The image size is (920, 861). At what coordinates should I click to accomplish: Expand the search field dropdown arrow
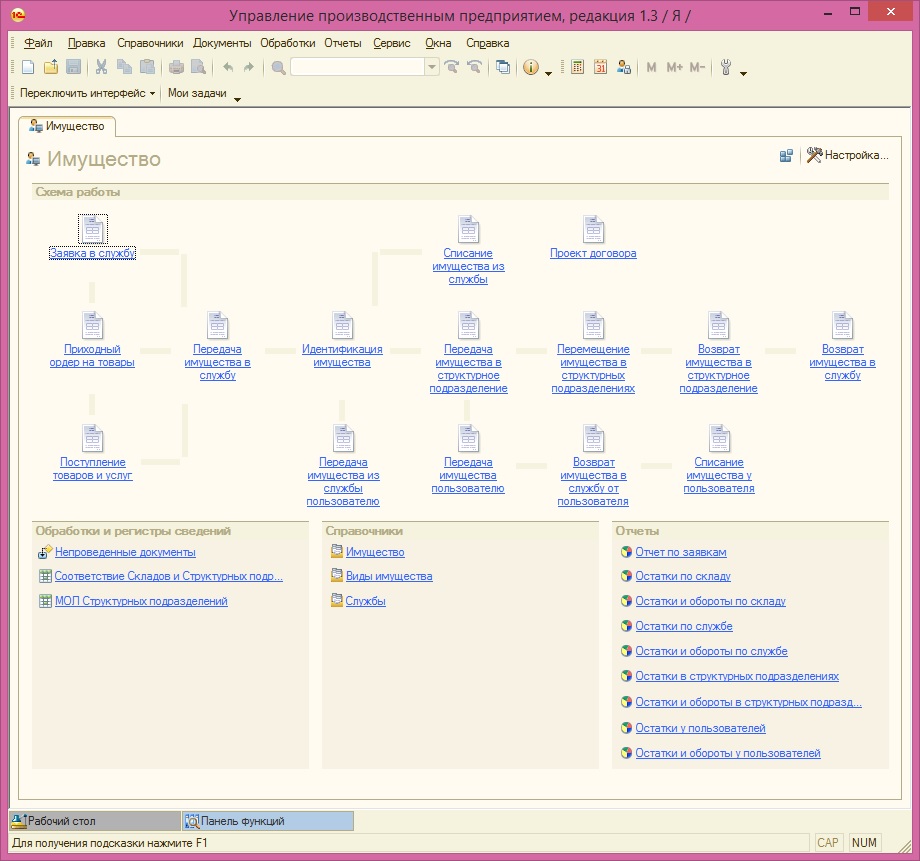pos(432,68)
